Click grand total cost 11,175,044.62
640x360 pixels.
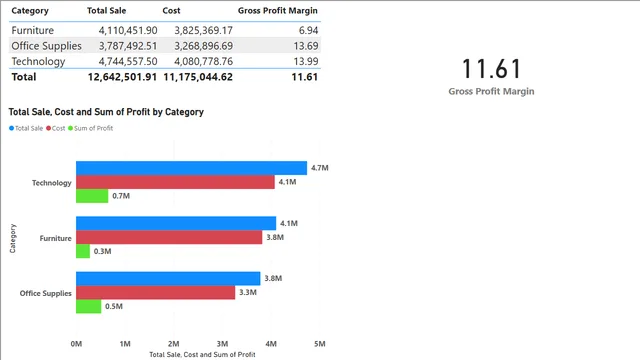click(x=198, y=77)
